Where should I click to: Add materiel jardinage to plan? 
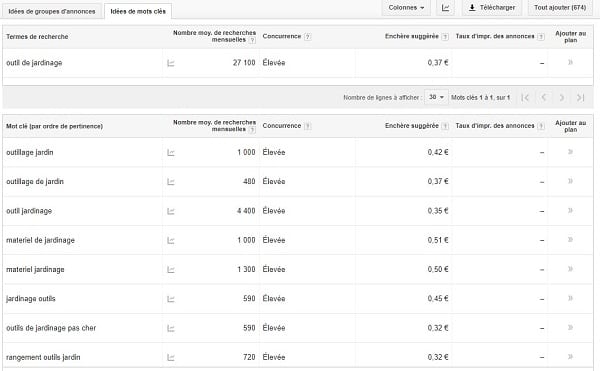click(x=570, y=269)
